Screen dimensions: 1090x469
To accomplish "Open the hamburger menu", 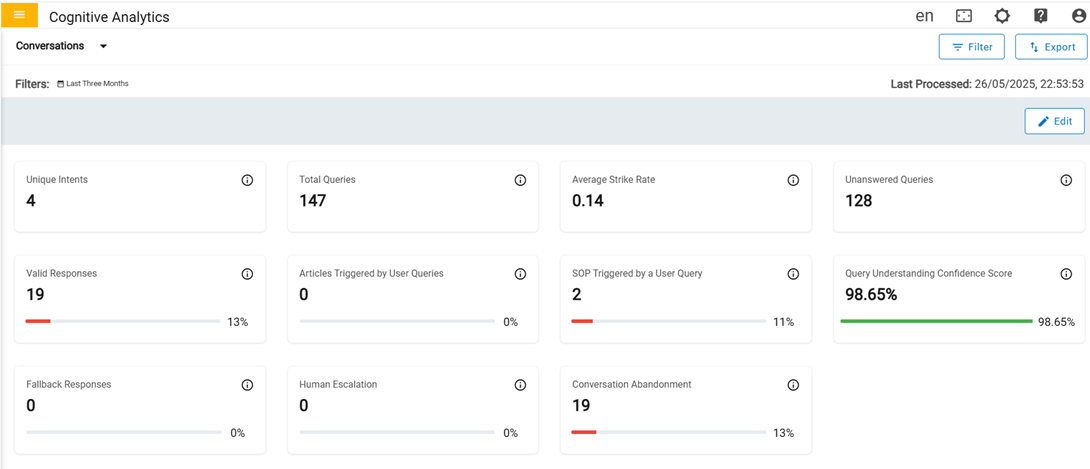I will (x=19, y=15).
